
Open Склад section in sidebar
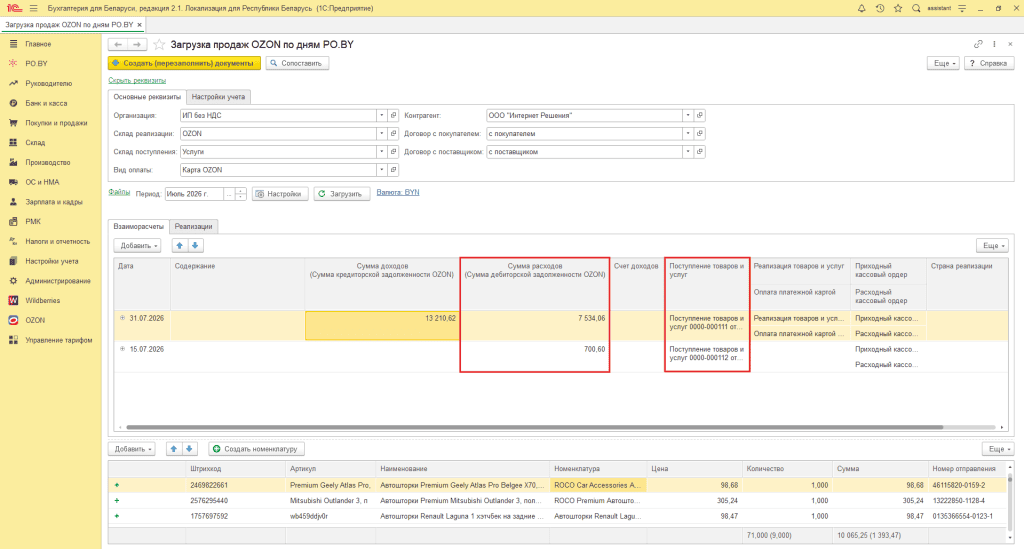(x=35, y=142)
